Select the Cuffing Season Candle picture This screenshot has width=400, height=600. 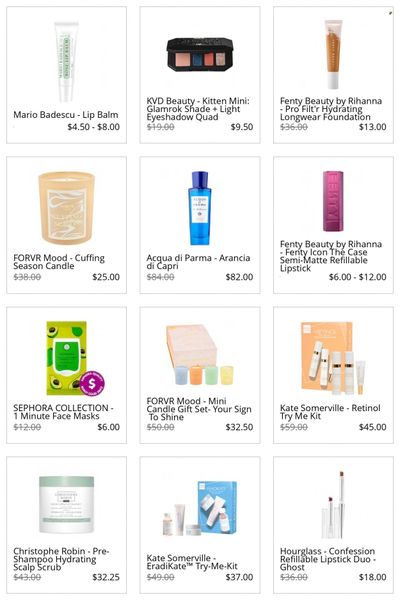pos(67,208)
